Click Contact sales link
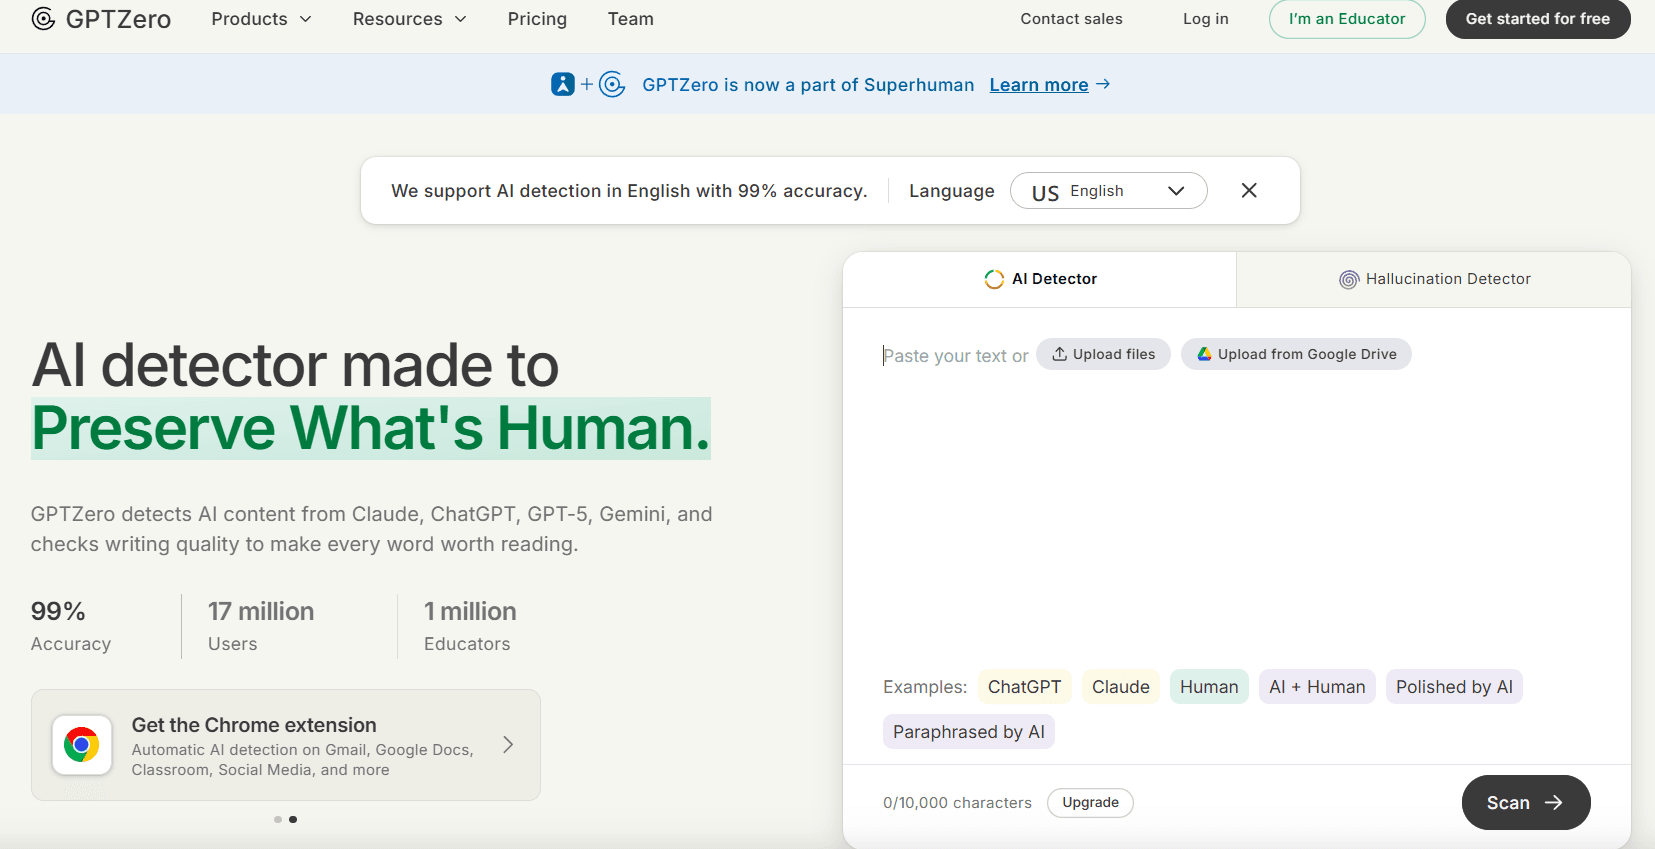This screenshot has height=849, width=1655. pyautogui.click(x=1071, y=19)
